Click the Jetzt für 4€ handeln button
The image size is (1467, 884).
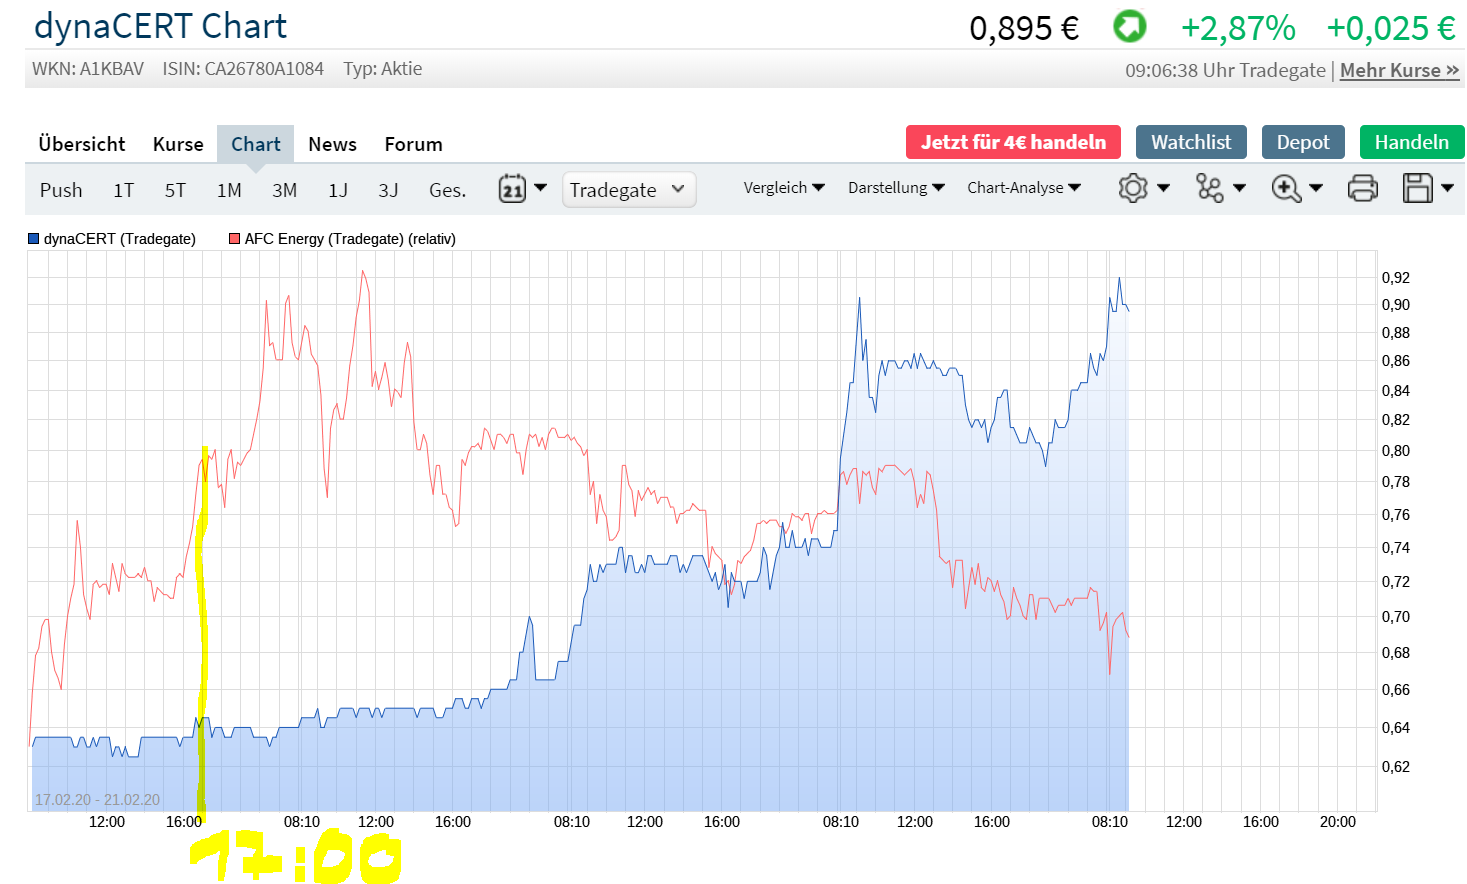tap(1013, 142)
